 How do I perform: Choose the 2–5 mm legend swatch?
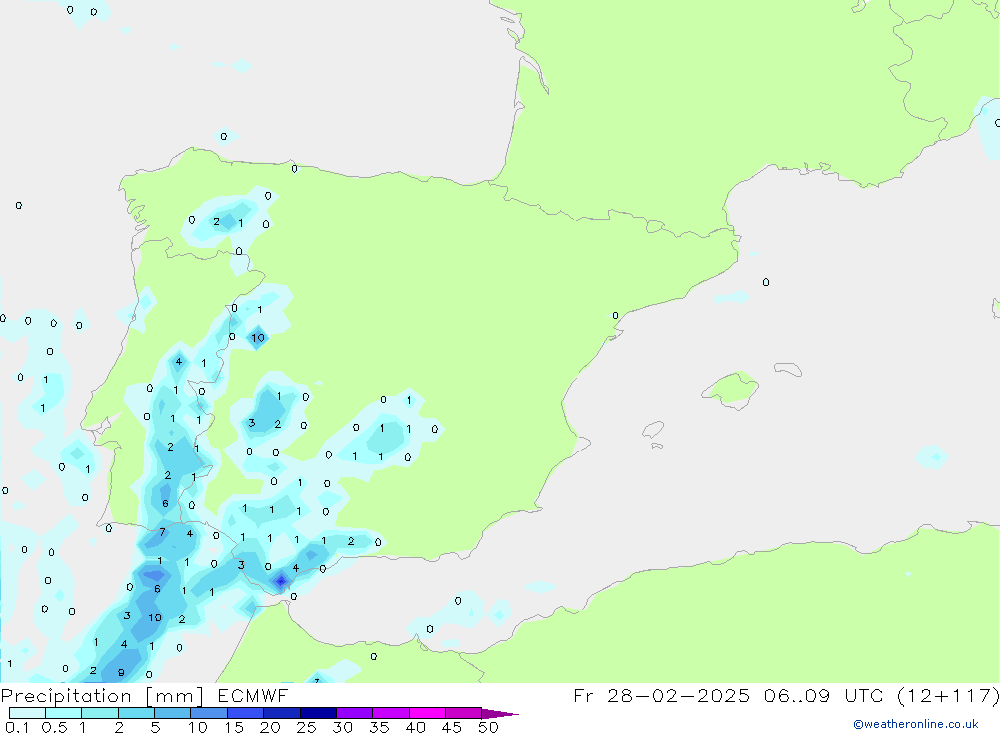click(136, 713)
